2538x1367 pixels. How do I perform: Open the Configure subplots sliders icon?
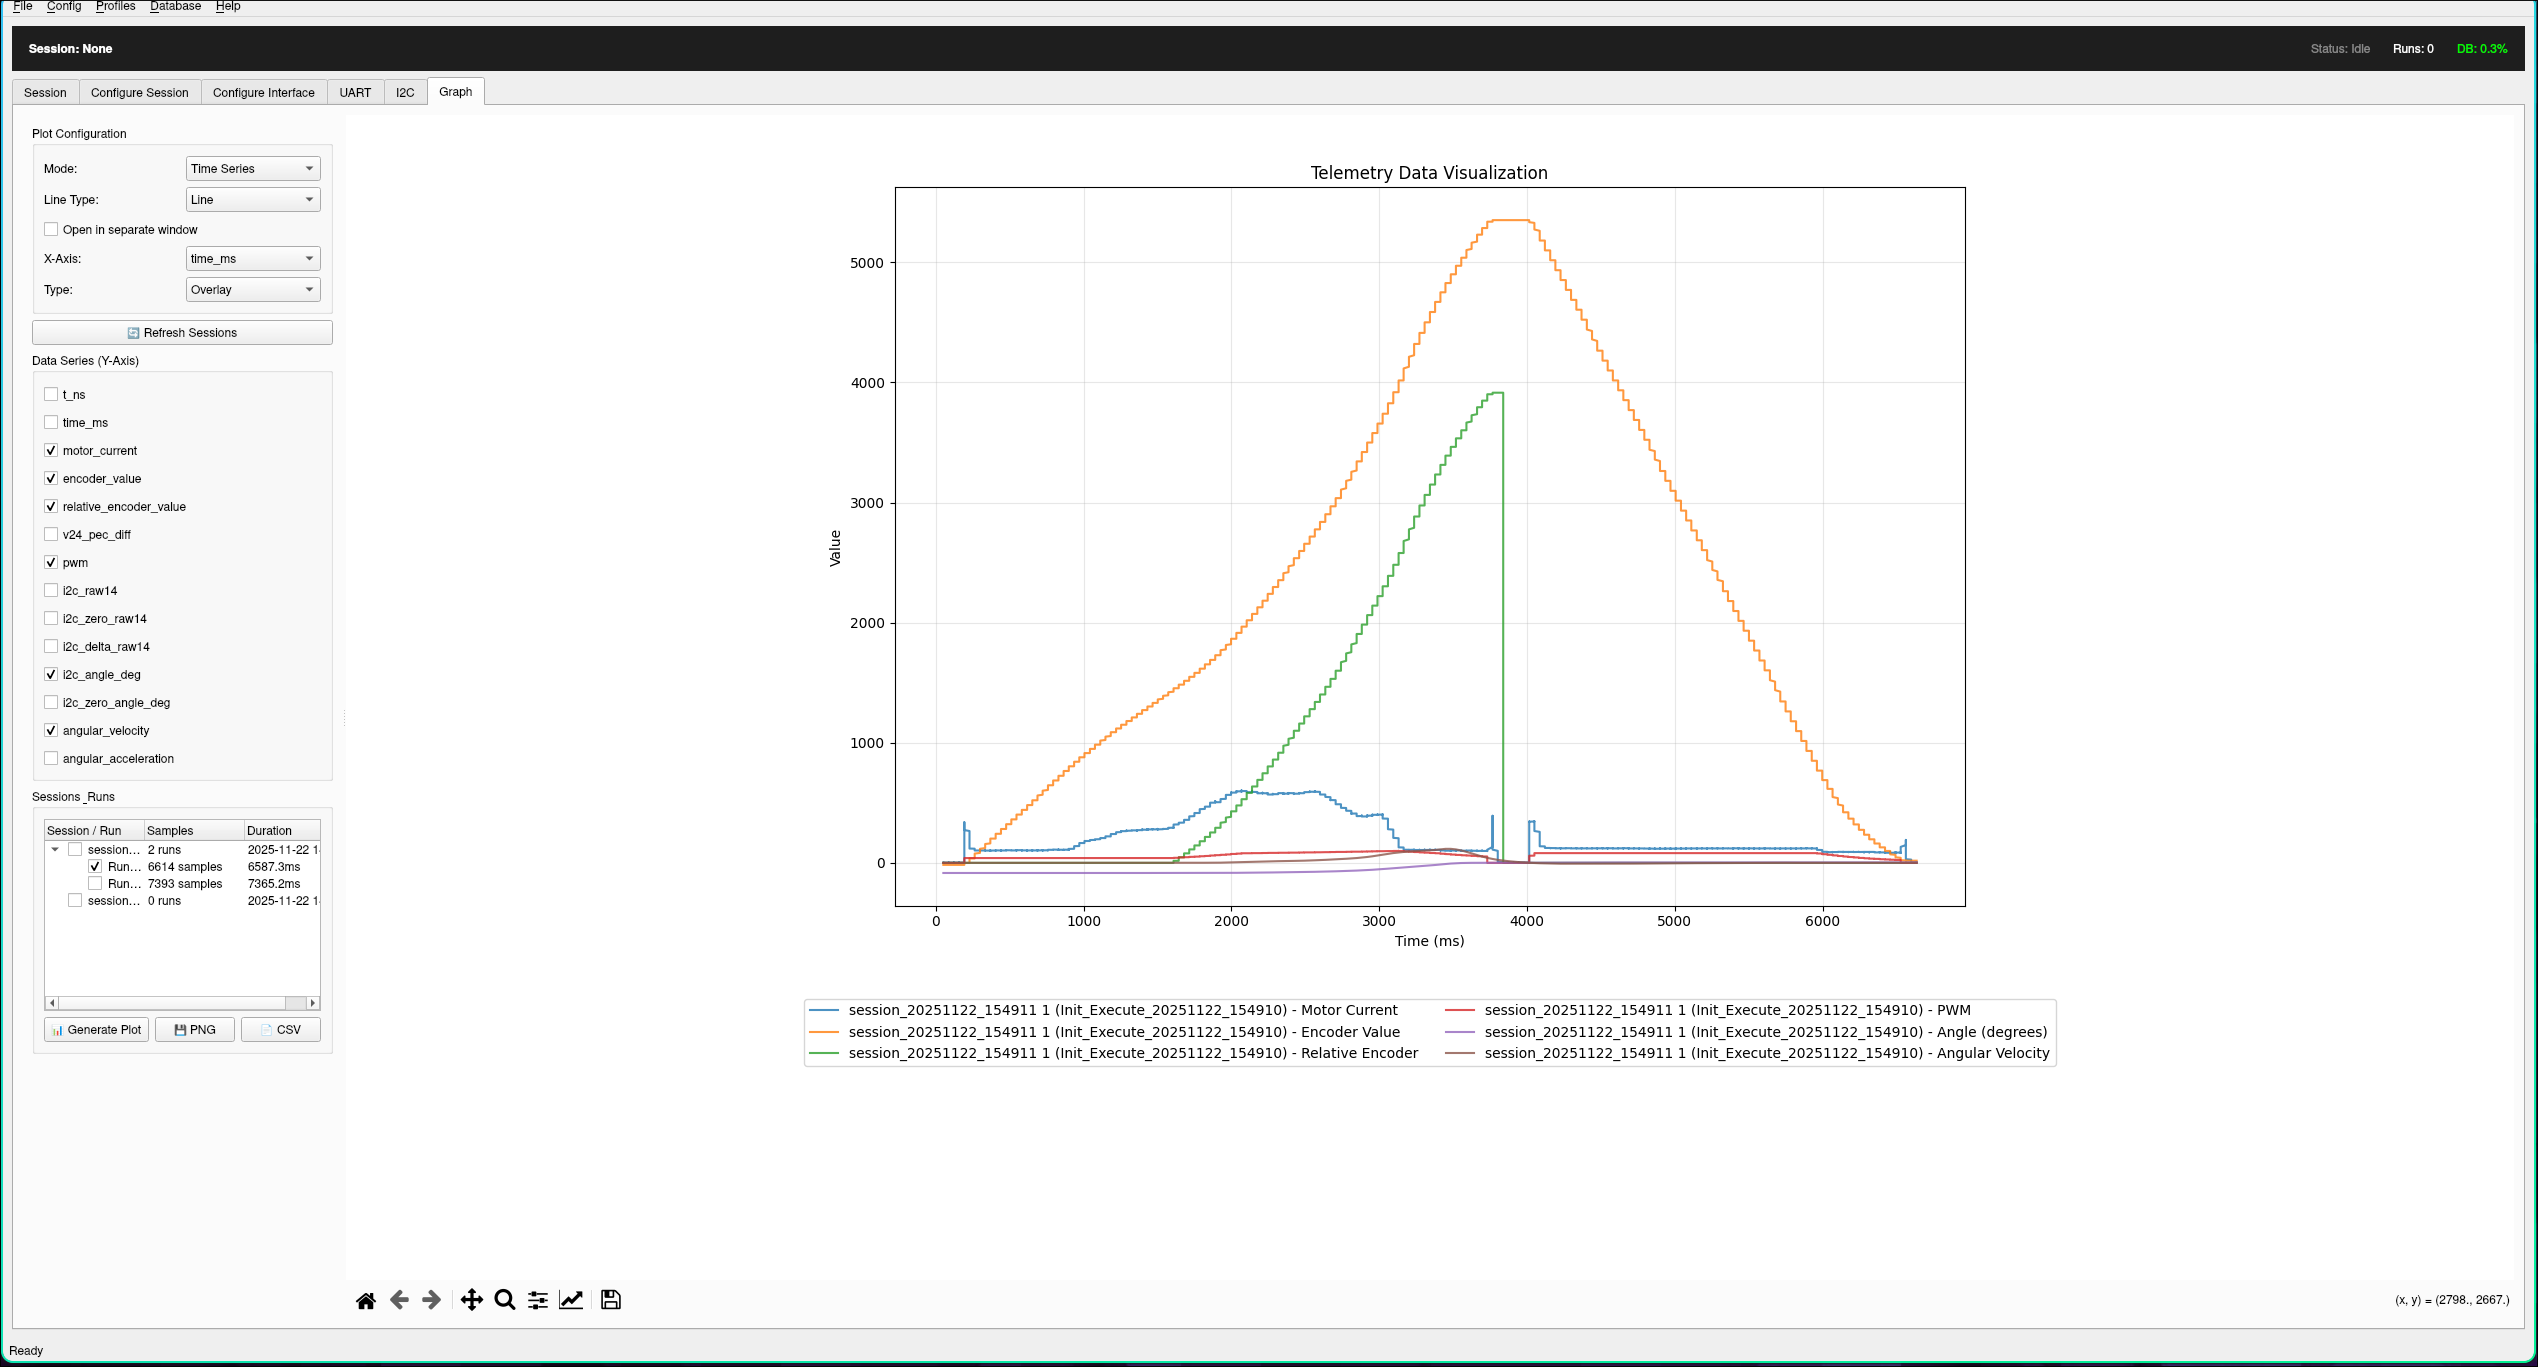point(538,1300)
